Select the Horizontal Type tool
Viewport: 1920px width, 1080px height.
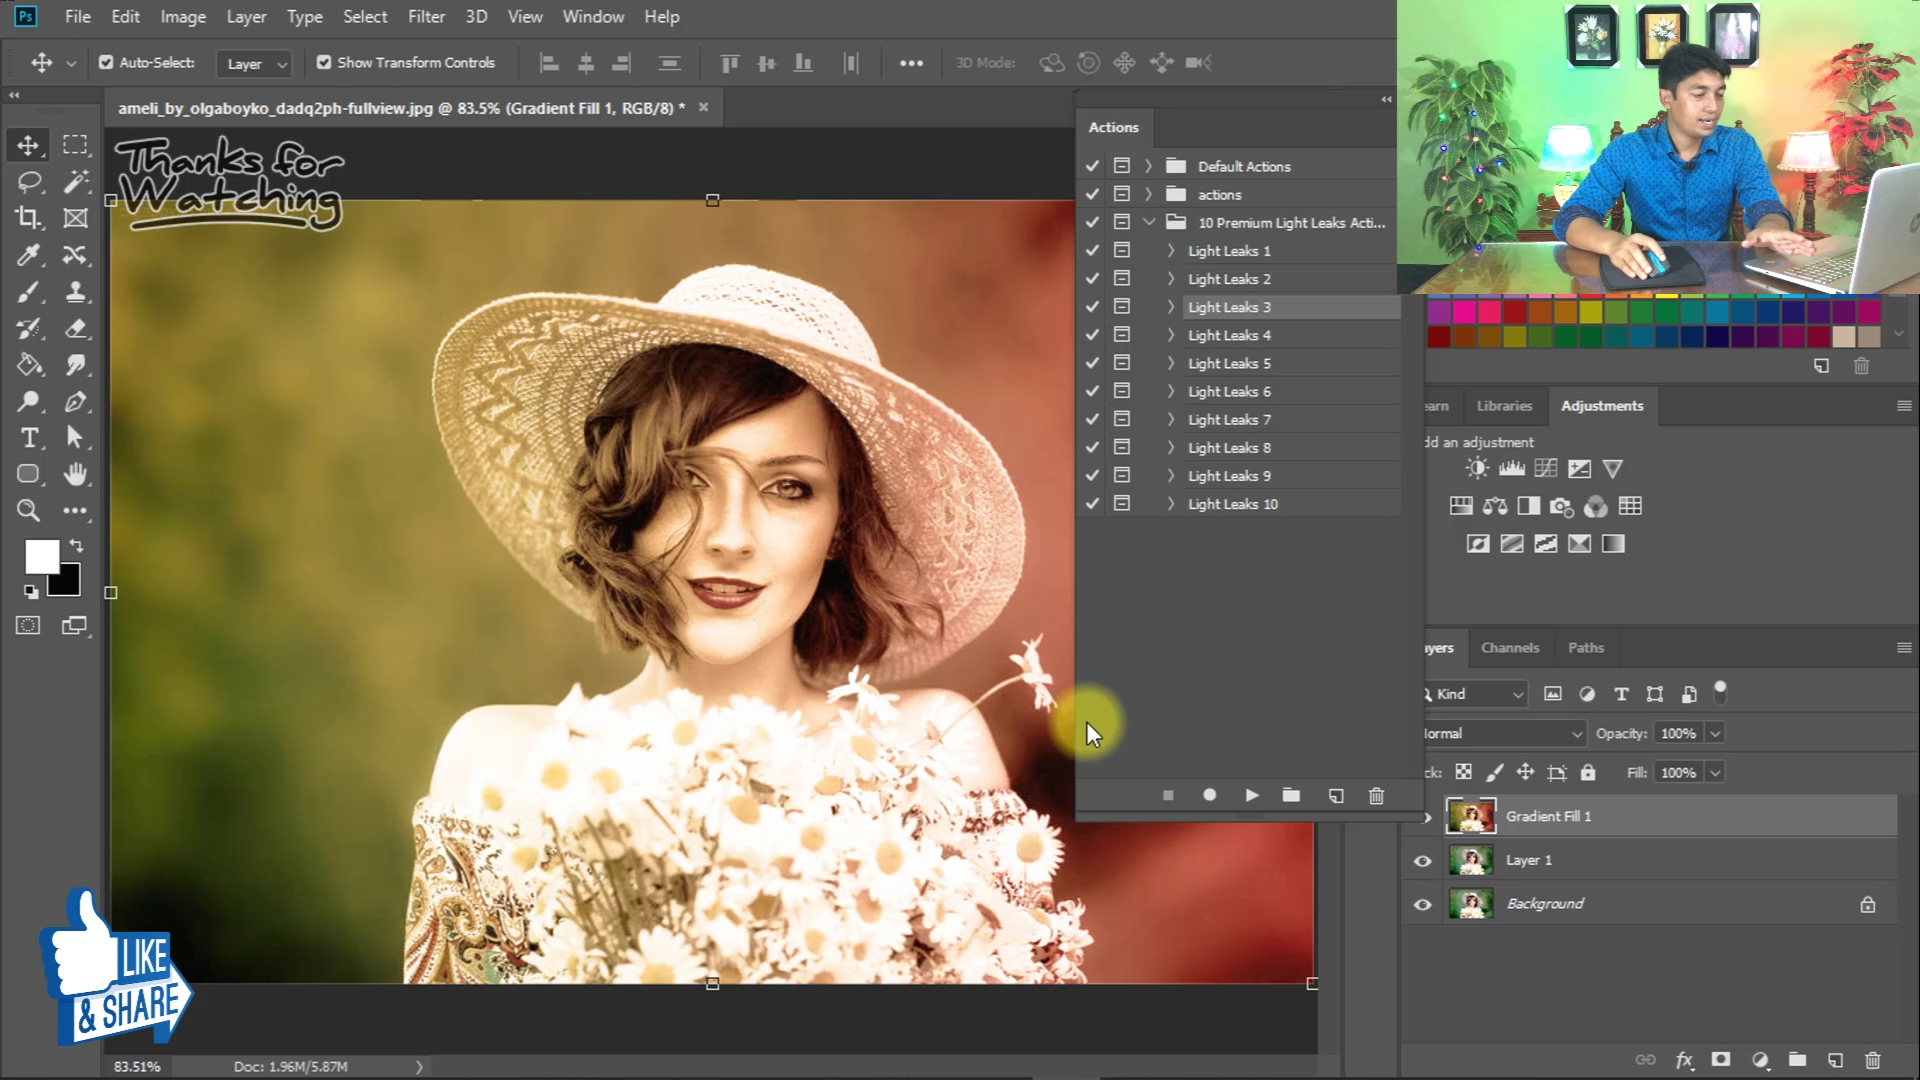28,438
